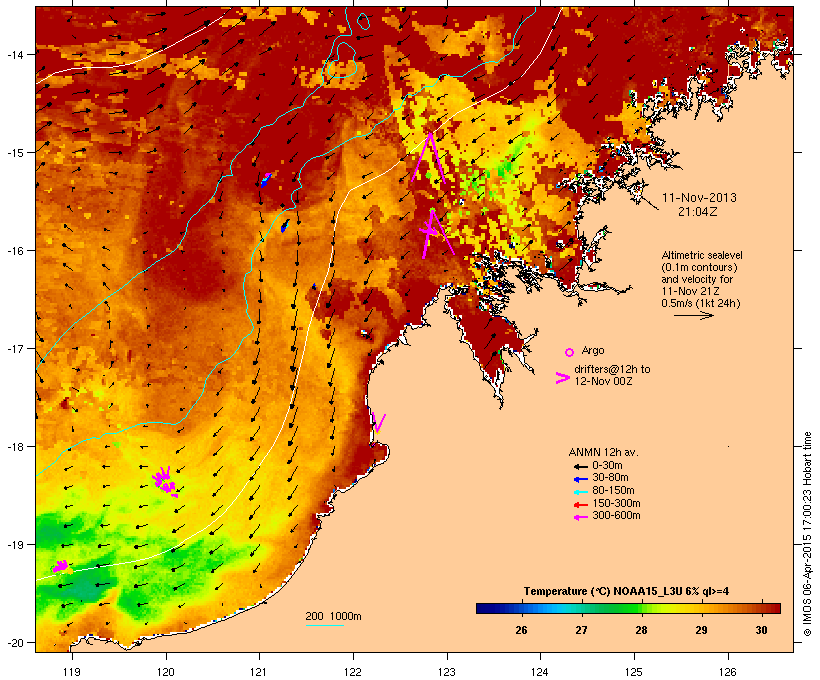Click the latitude axis label -14
The height and width of the screenshot is (680, 820).
(x=15, y=54)
